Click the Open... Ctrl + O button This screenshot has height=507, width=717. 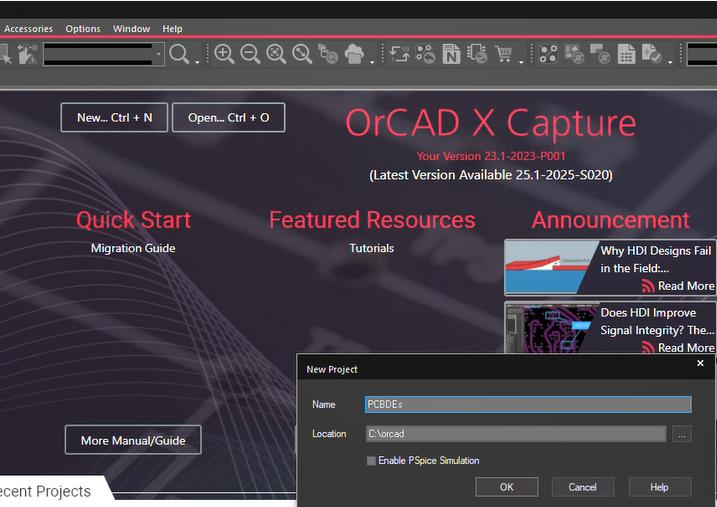coord(229,117)
